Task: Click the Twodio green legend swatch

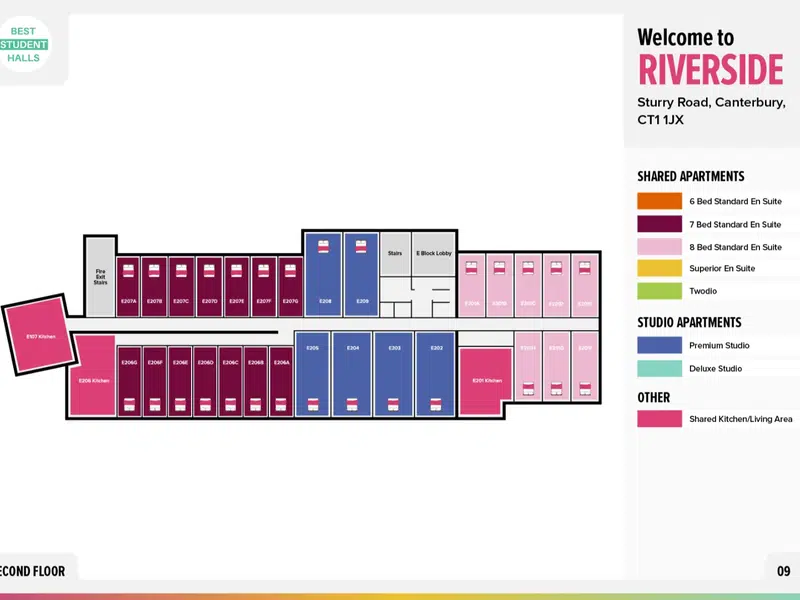Action: click(x=659, y=291)
